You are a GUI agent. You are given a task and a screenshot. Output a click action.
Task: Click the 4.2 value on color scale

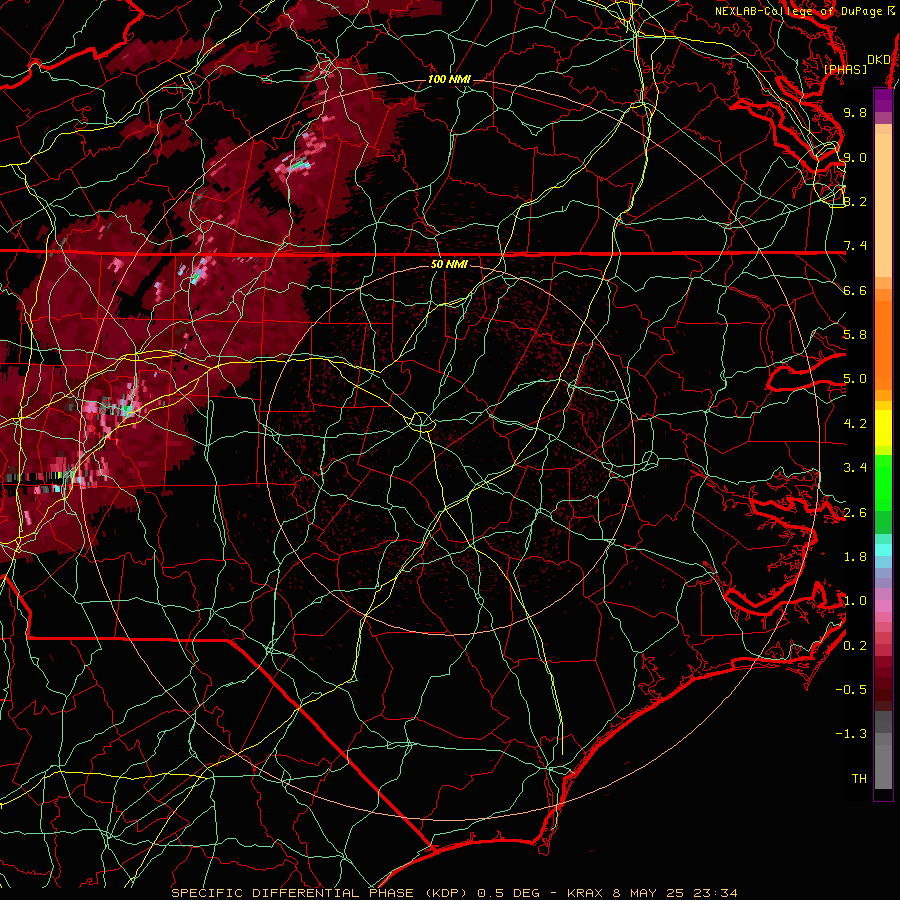pos(855,424)
